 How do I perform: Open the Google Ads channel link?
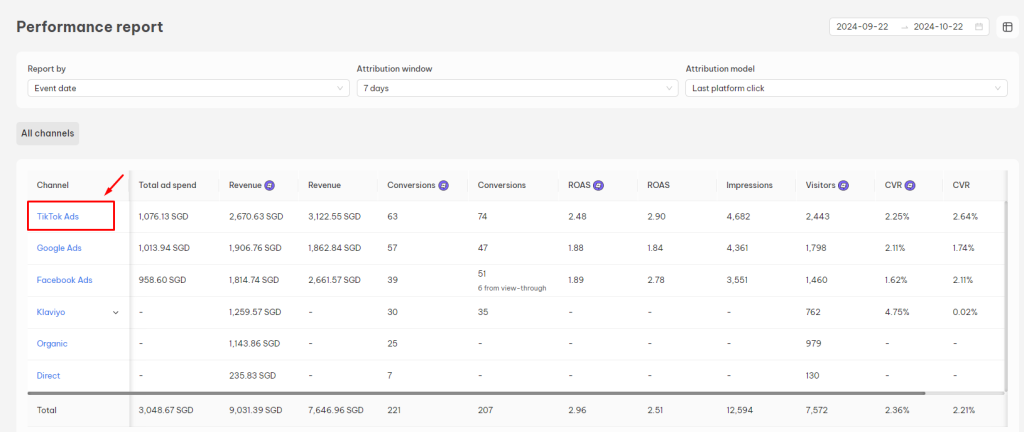(59, 248)
